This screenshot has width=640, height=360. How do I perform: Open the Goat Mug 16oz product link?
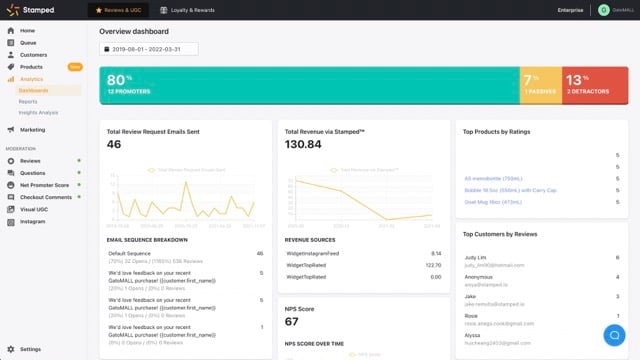[493, 202]
